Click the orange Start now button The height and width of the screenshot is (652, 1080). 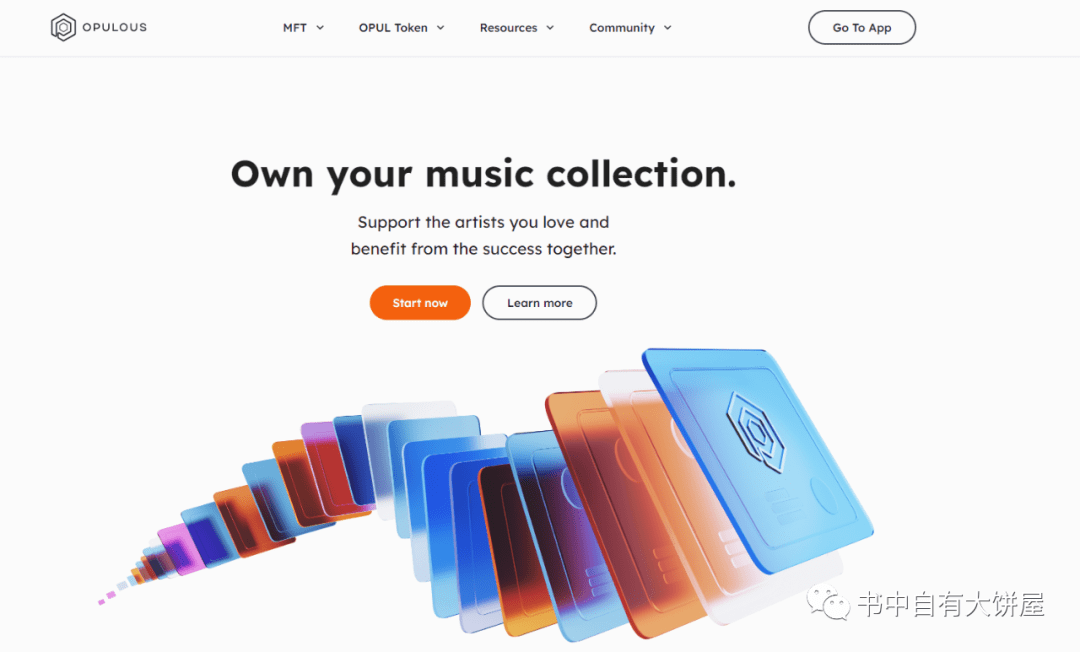pyautogui.click(x=420, y=303)
